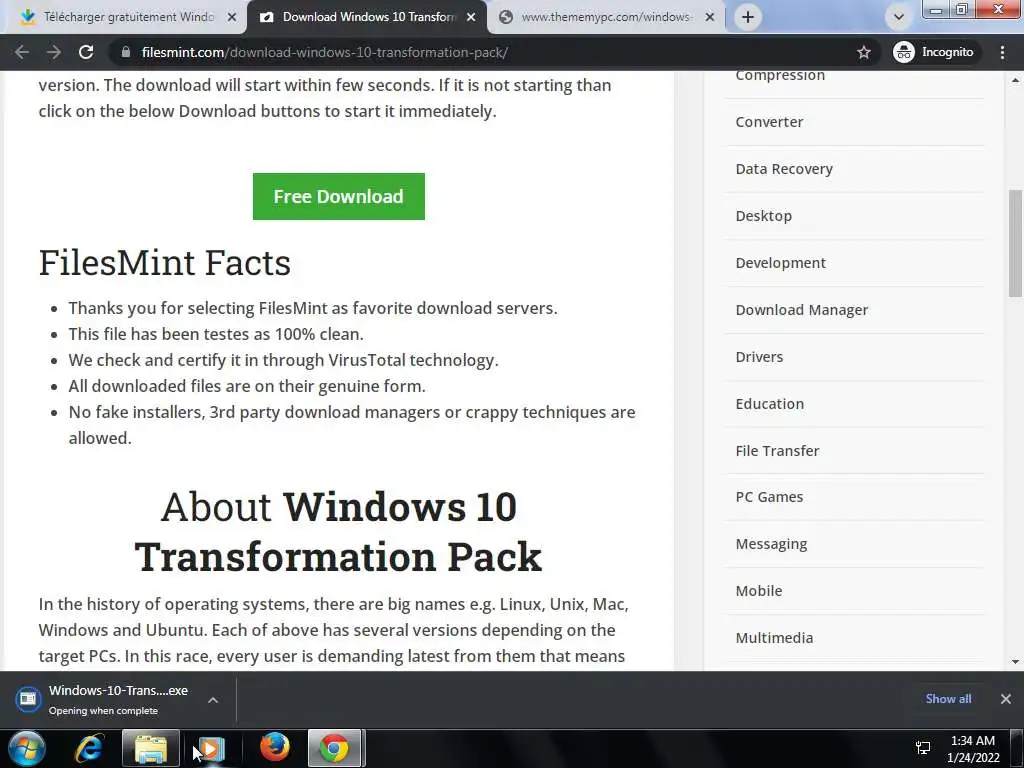1024x768 pixels.
Task: Click network icon in system tray
Action: 923,748
